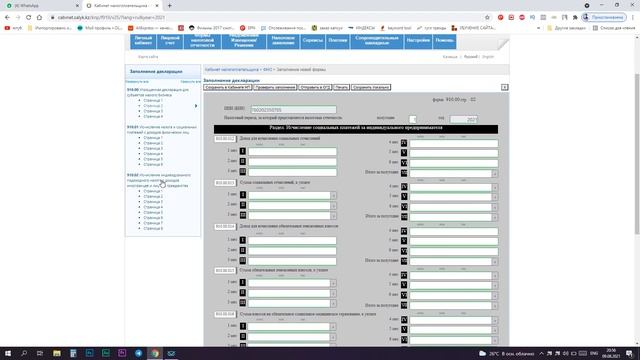Open Telegram from the taskbar
Screen dimensions: 640x360
pyautogui.click(x=138, y=353)
